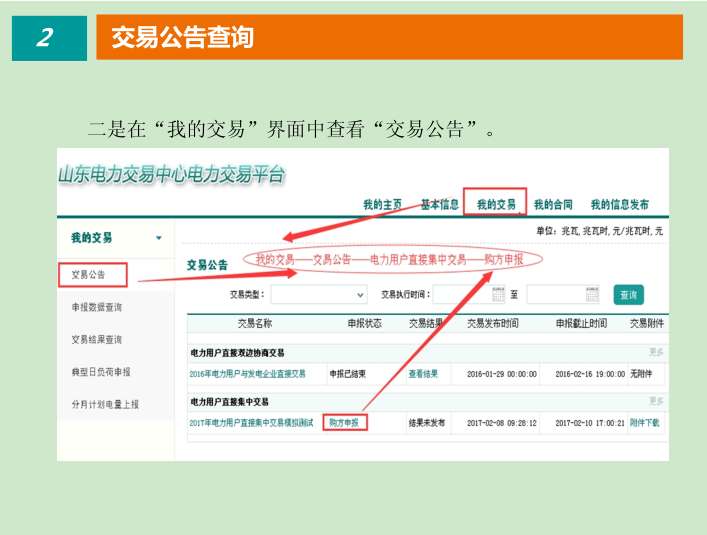
Task: Select 典型日负荷申报 in the sidebar
Action: [100, 372]
